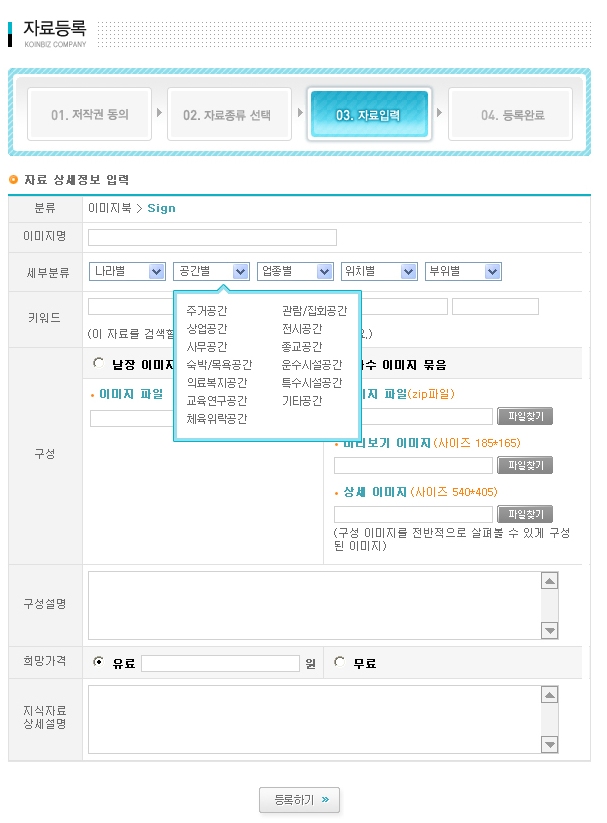Open the 위치별 dropdown
Image resolution: width=607 pixels, height=823 pixels.
click(379, 271)
